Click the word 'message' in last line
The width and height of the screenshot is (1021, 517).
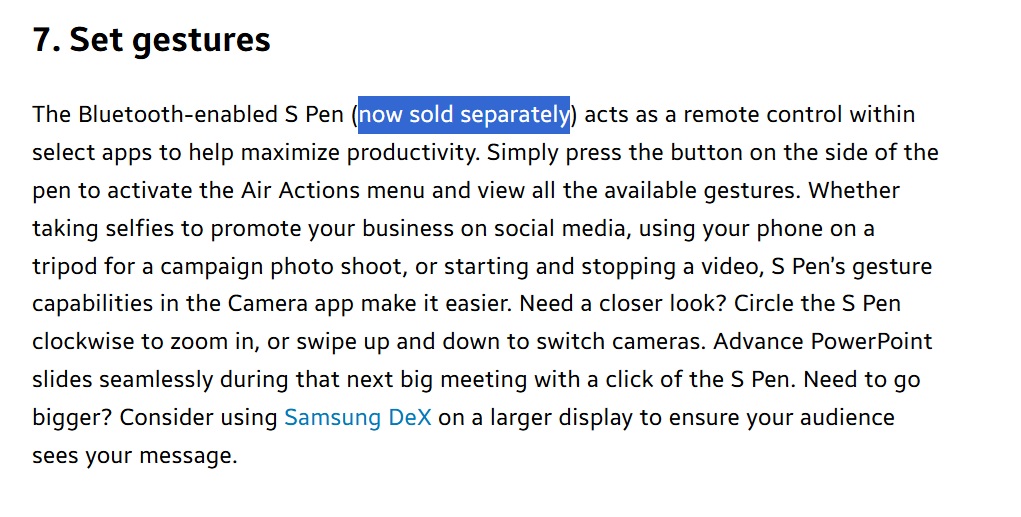tap(188, 455)
